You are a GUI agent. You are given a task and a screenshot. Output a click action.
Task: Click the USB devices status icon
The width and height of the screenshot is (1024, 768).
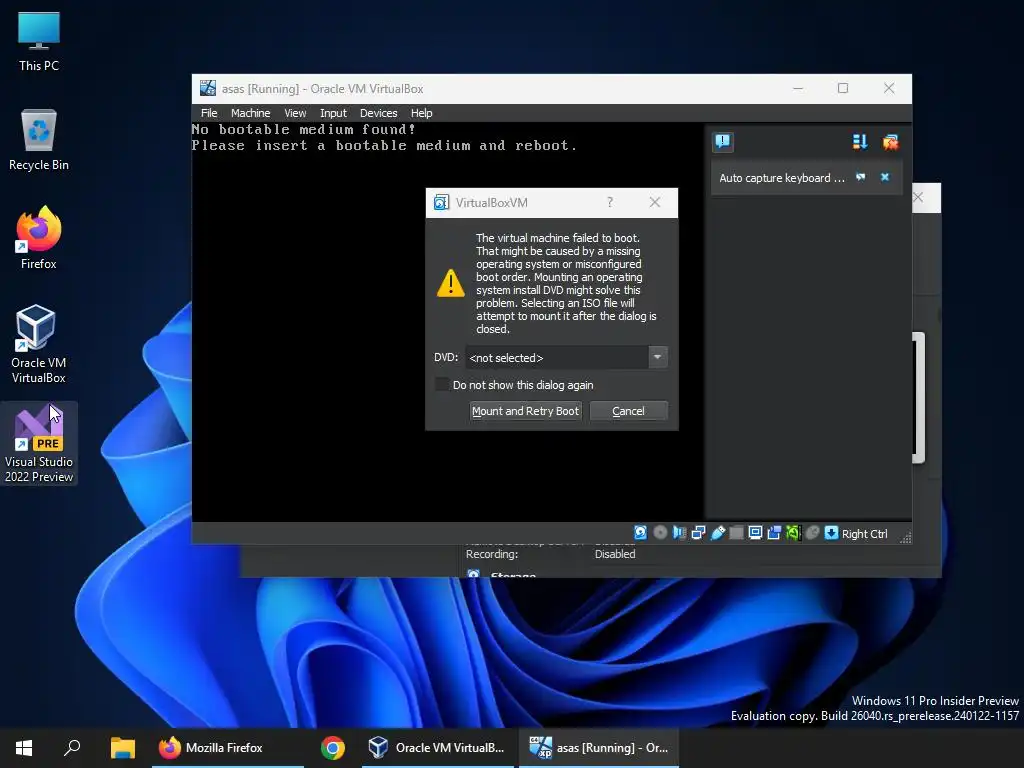(x=717, y=533)
